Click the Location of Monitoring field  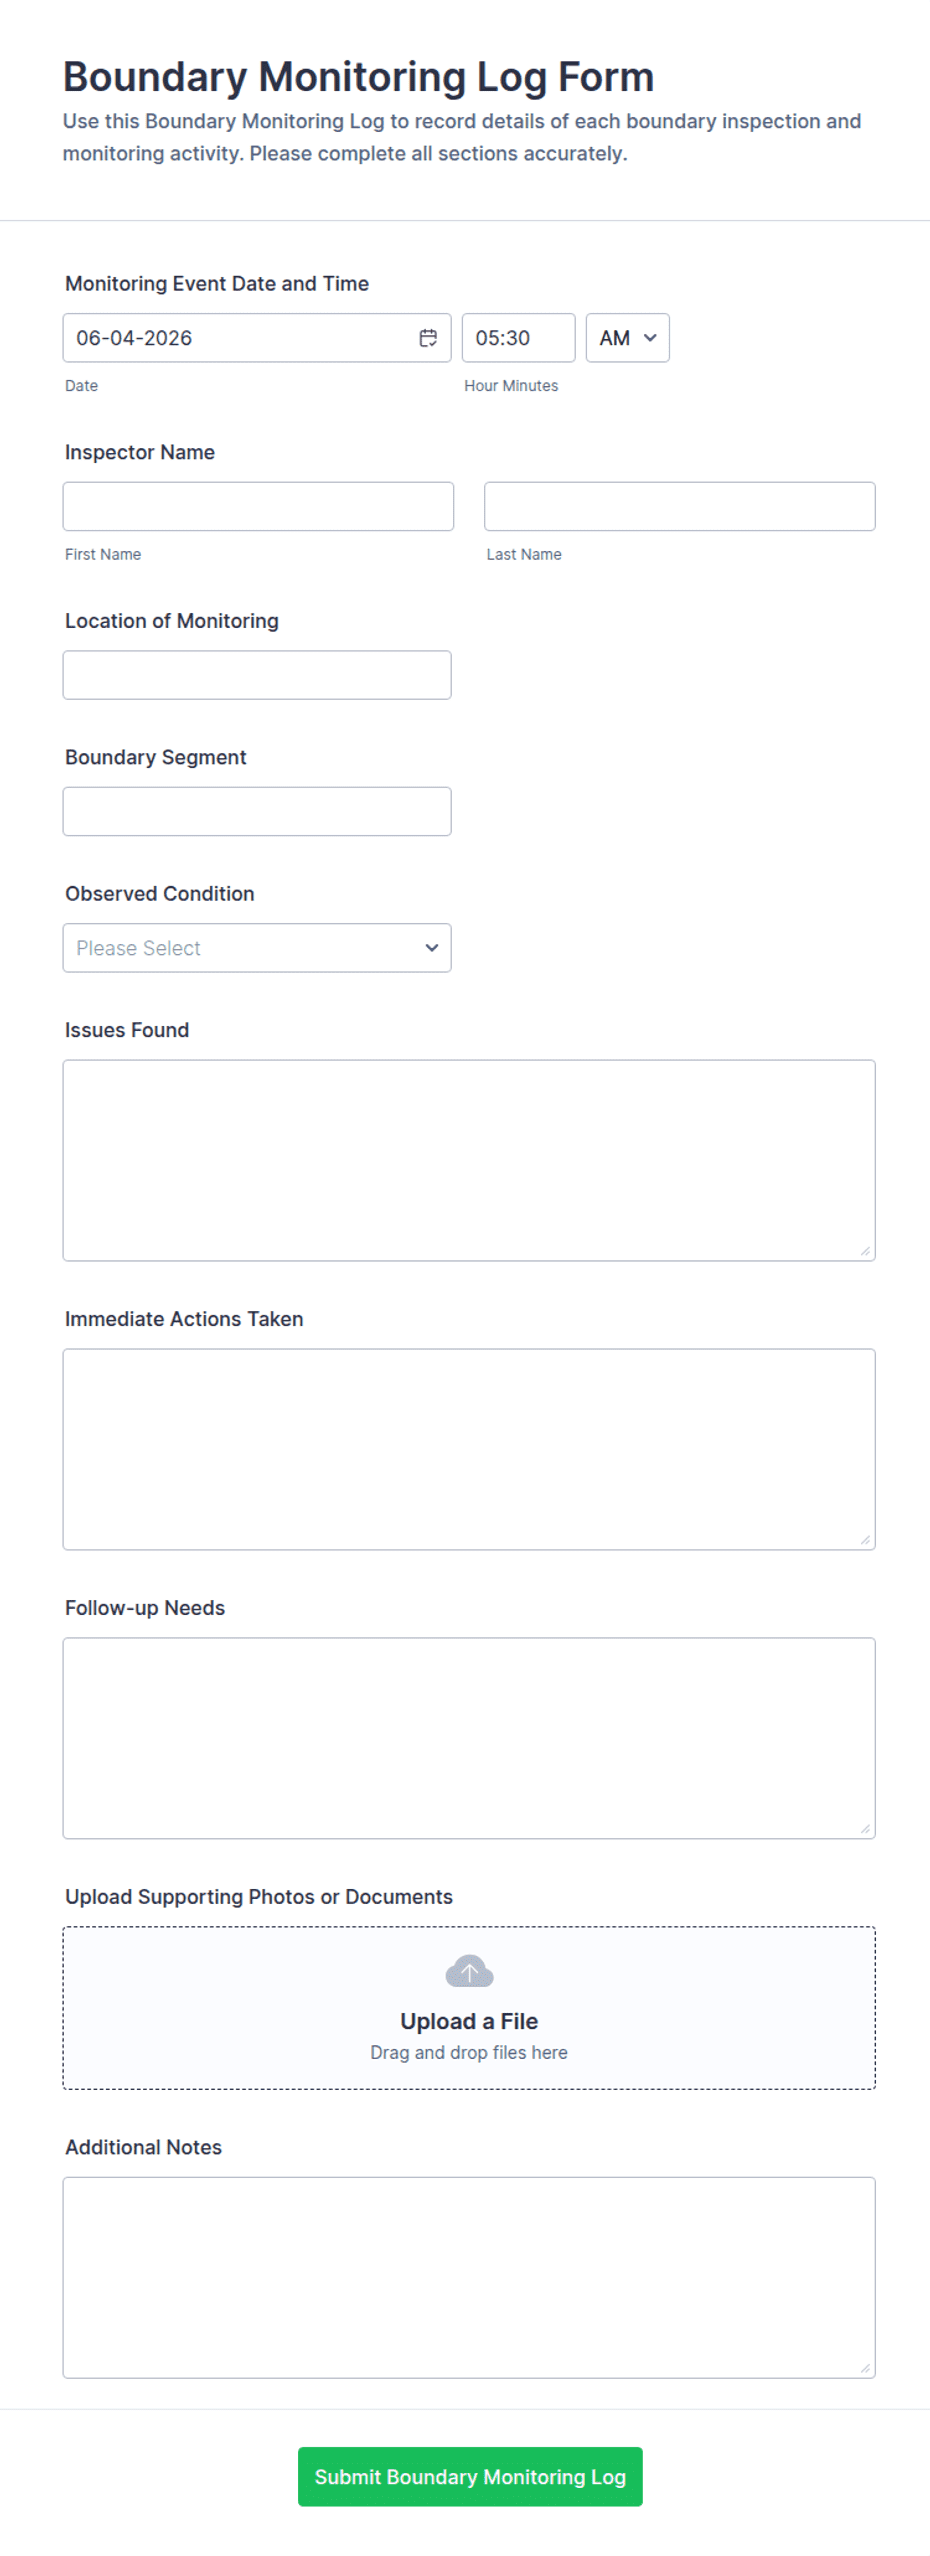257,675
